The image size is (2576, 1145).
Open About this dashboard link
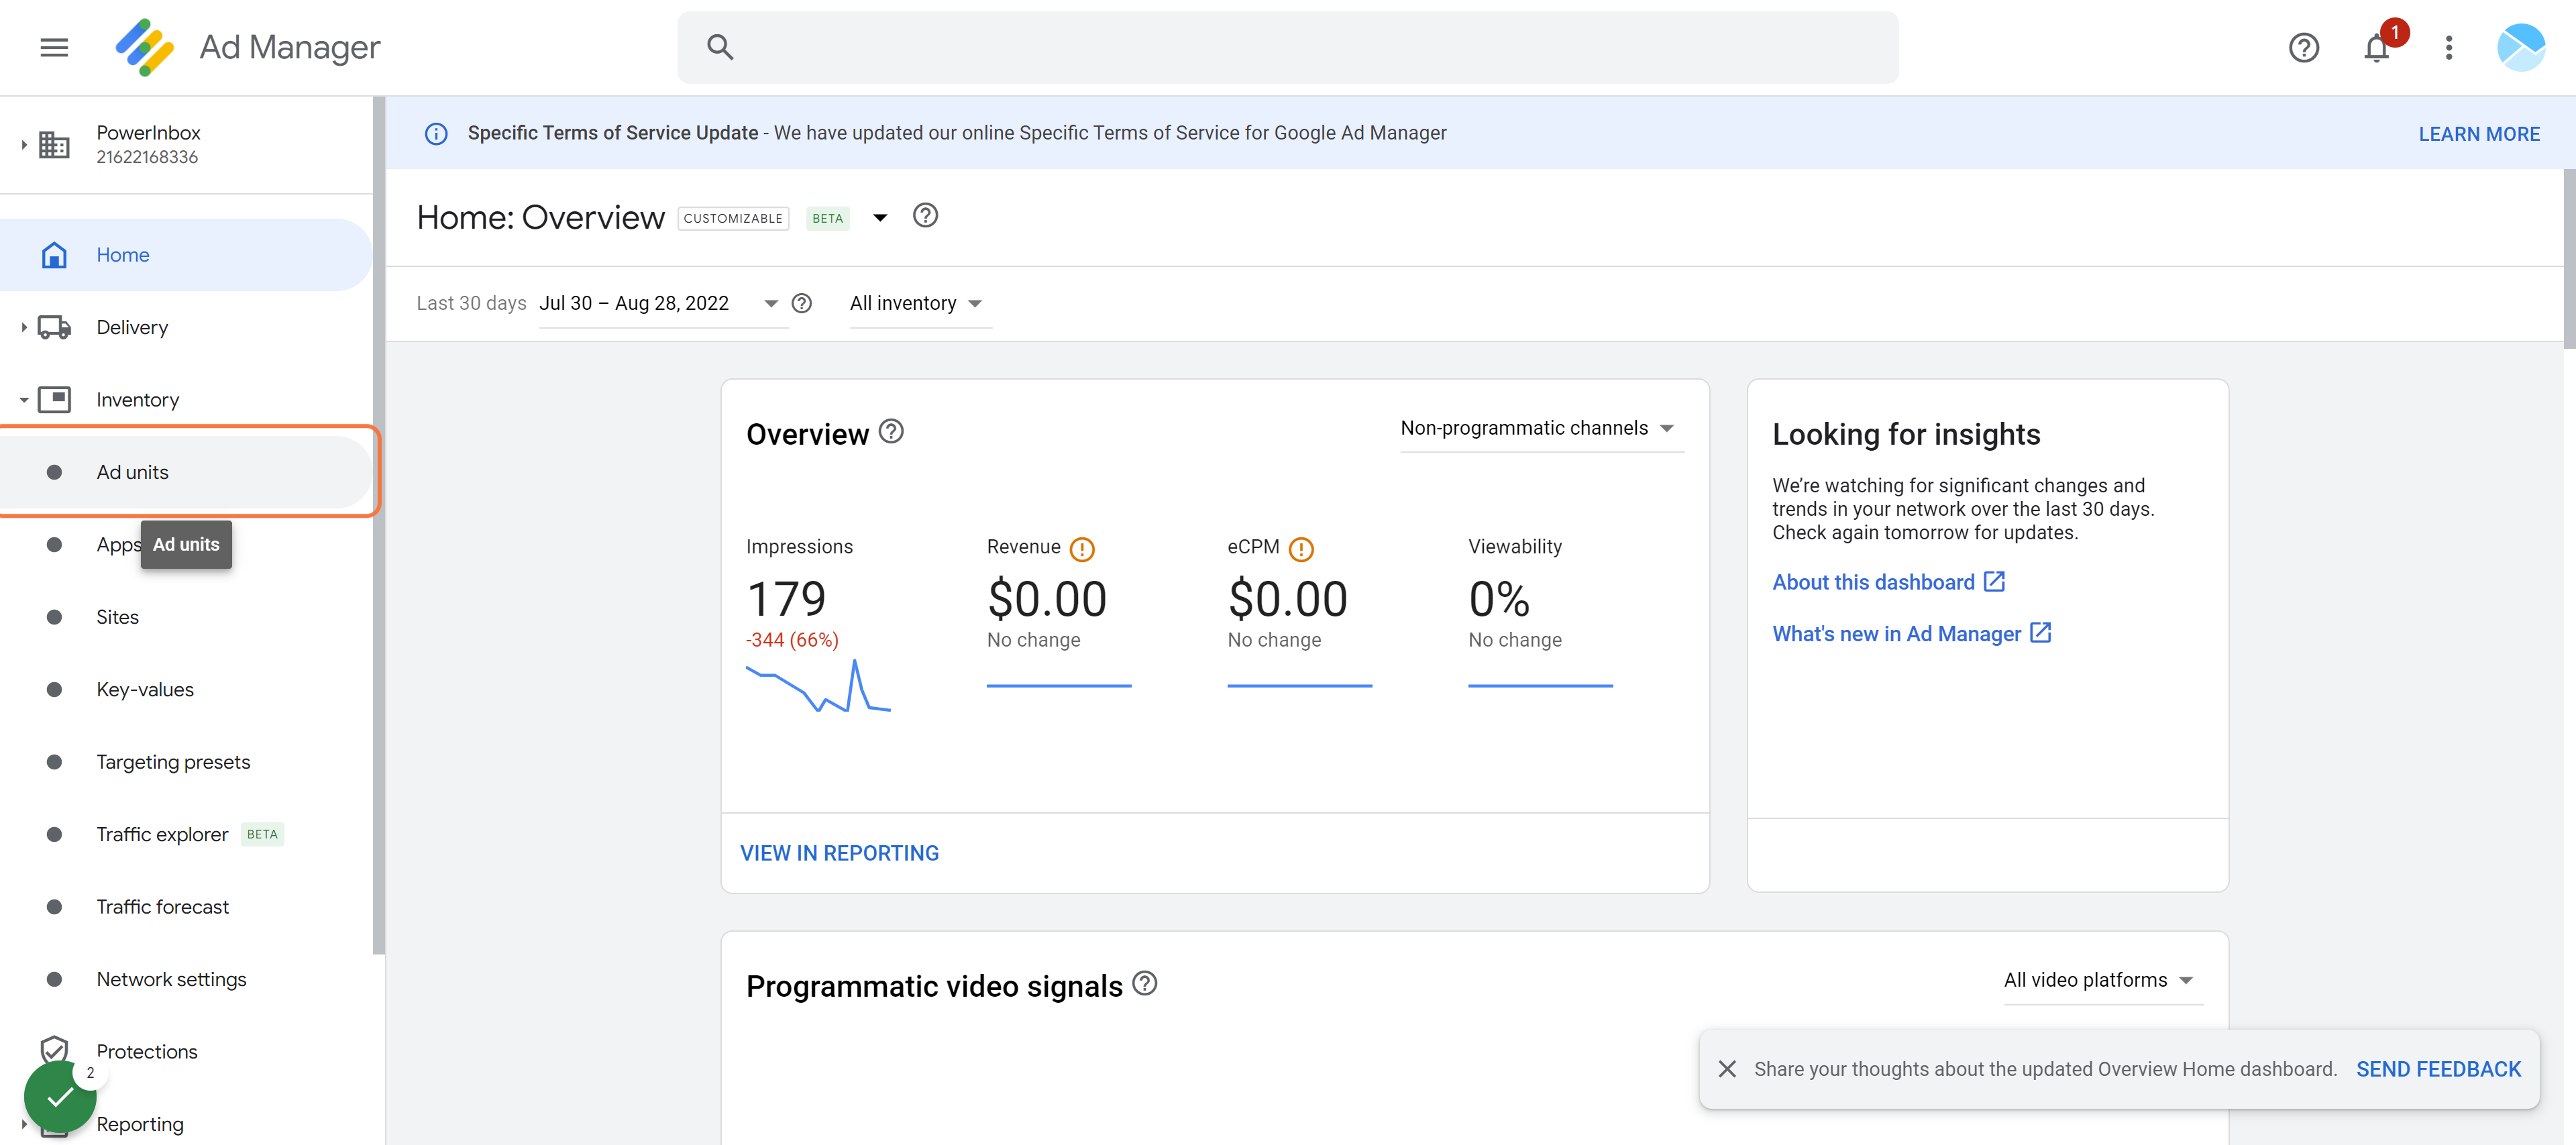pos(1888,582)
